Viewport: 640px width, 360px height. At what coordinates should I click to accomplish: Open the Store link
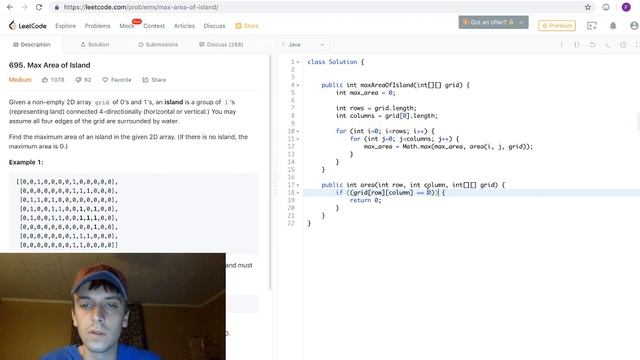[247, 26]
